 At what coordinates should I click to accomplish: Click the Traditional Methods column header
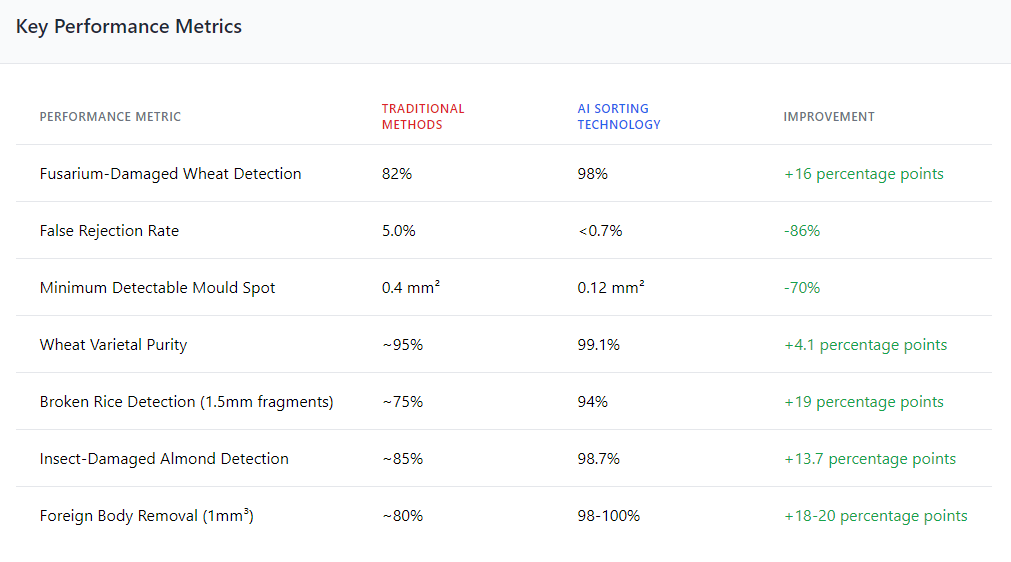[x=423, y=117]
